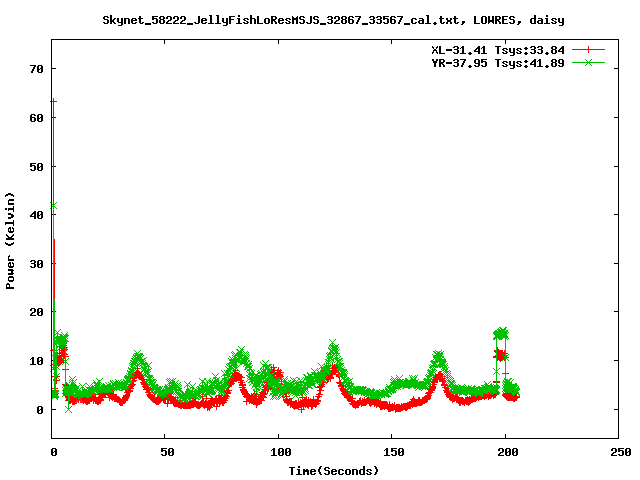Click the y-axis tick label 30
640x480 pixels.
point(36,264)
